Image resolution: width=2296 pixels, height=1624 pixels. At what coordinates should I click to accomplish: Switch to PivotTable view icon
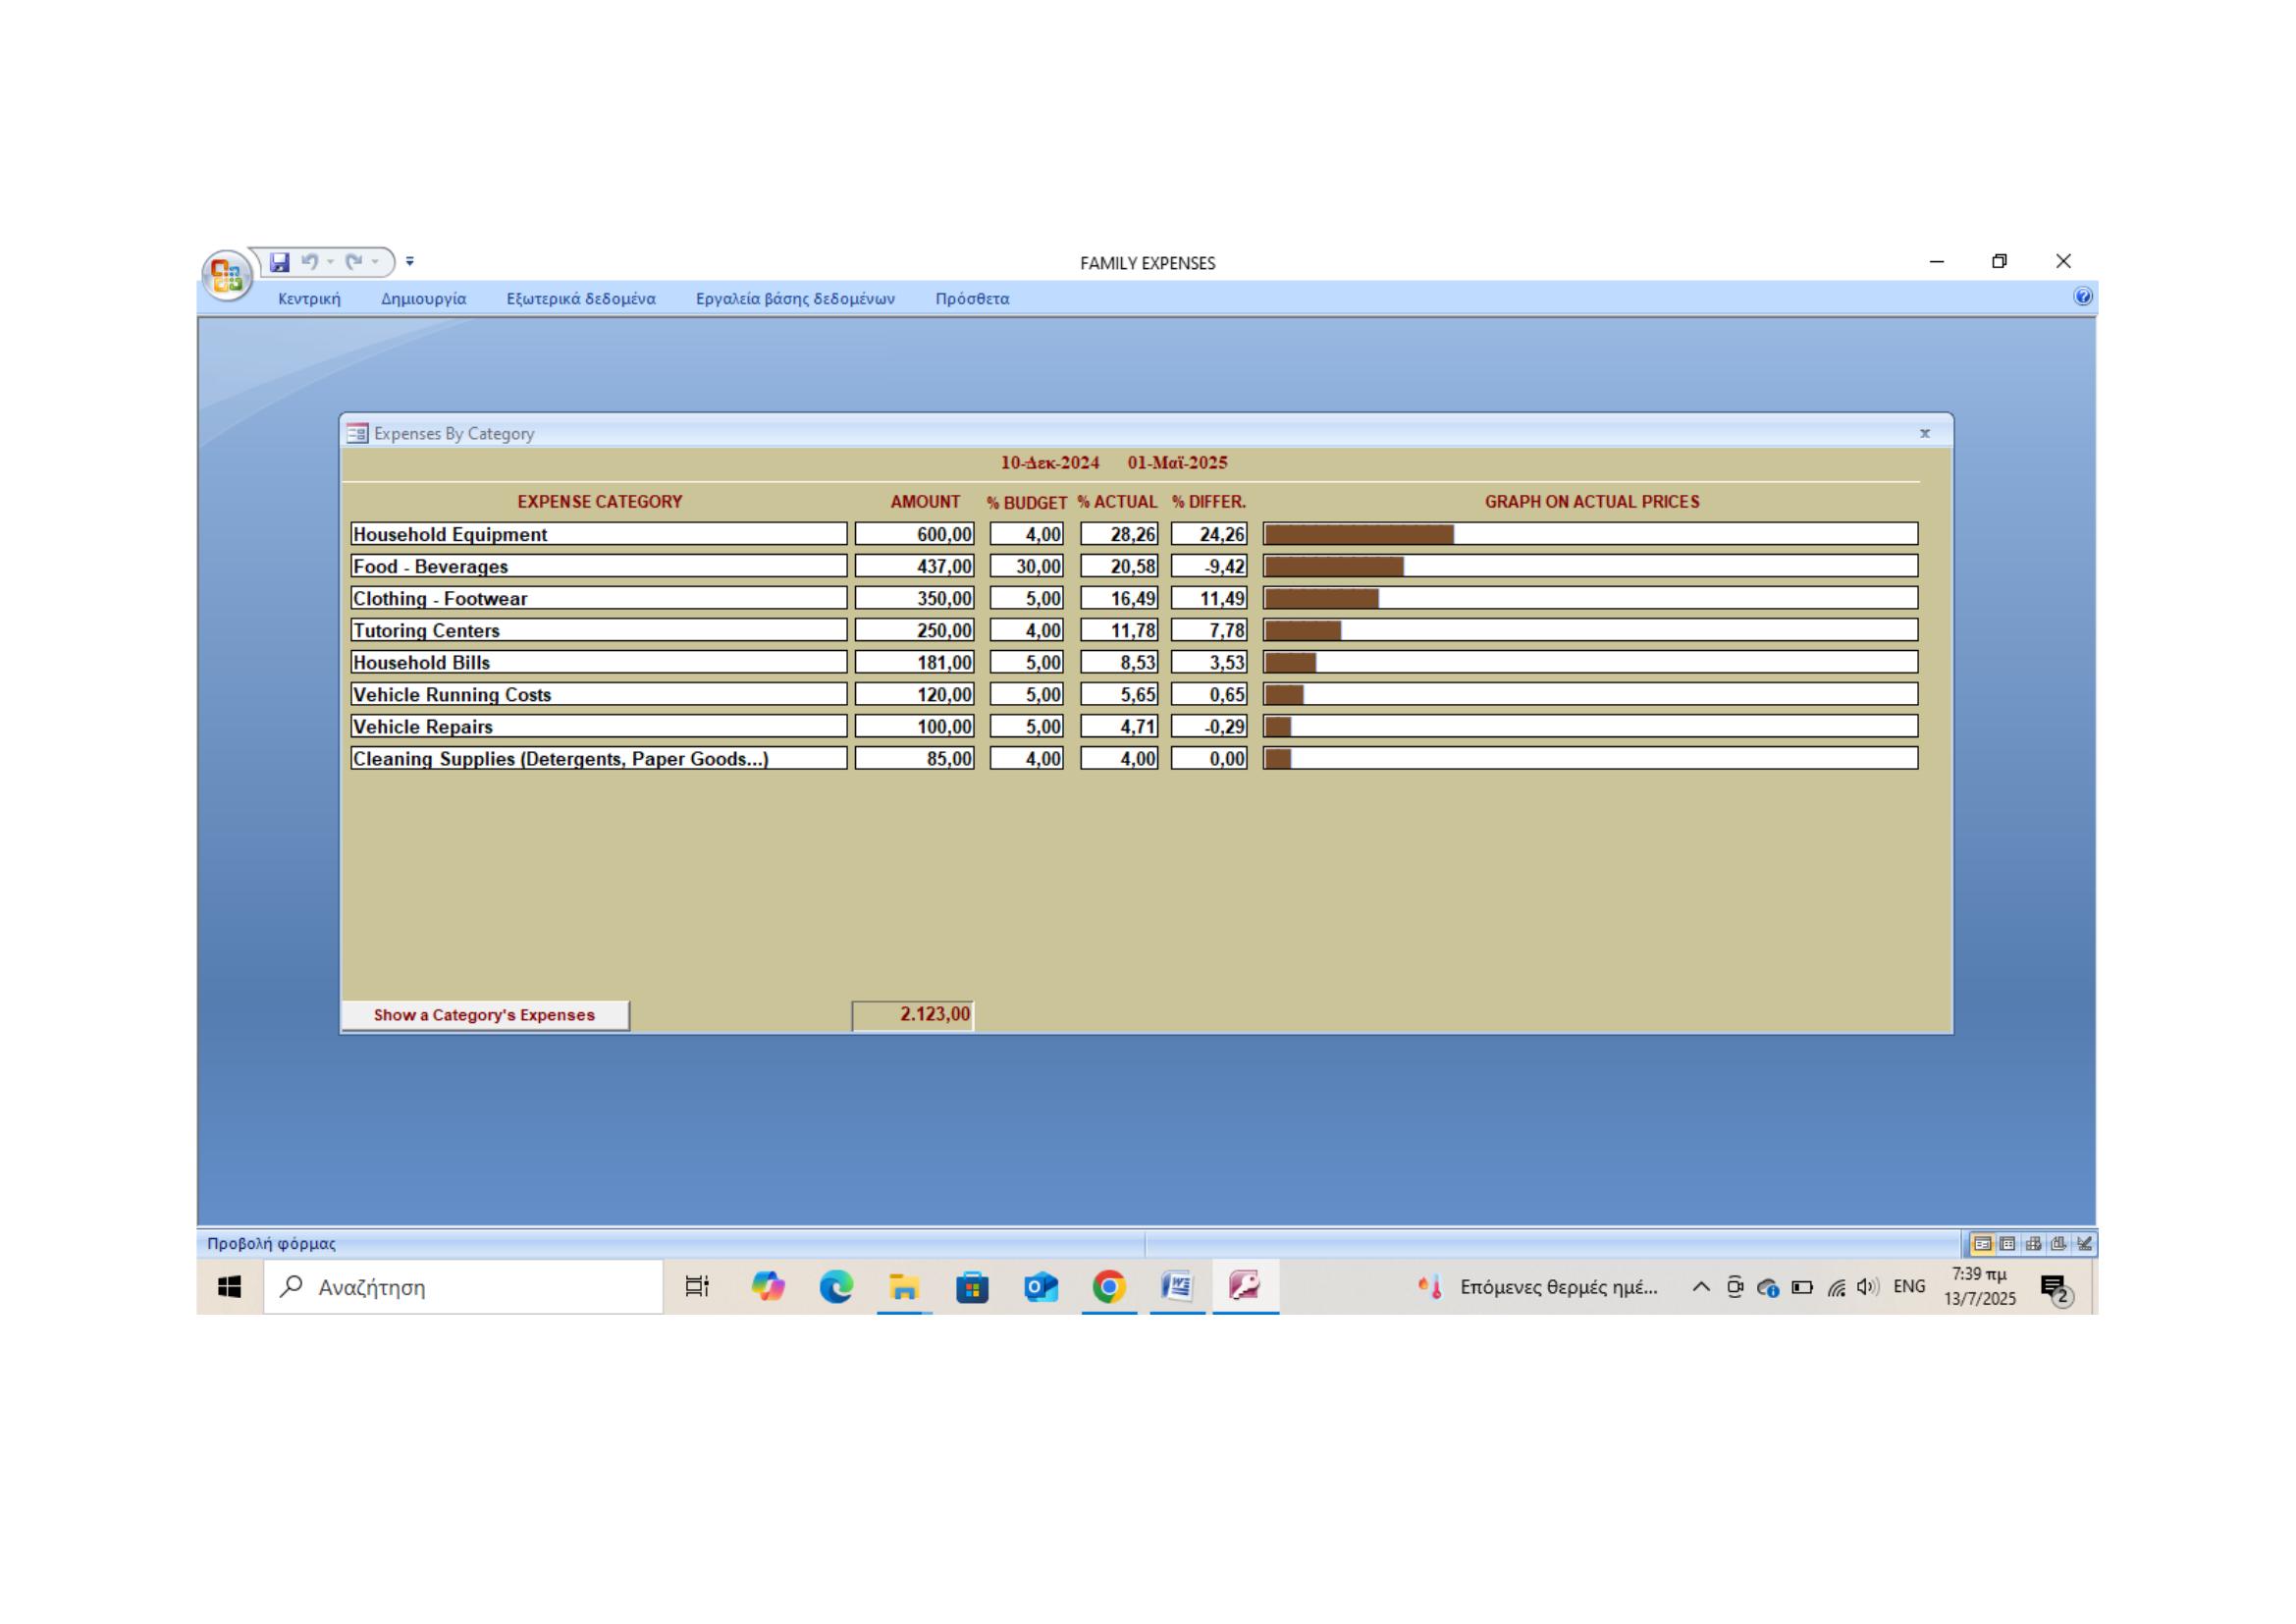point(2033,1244)
